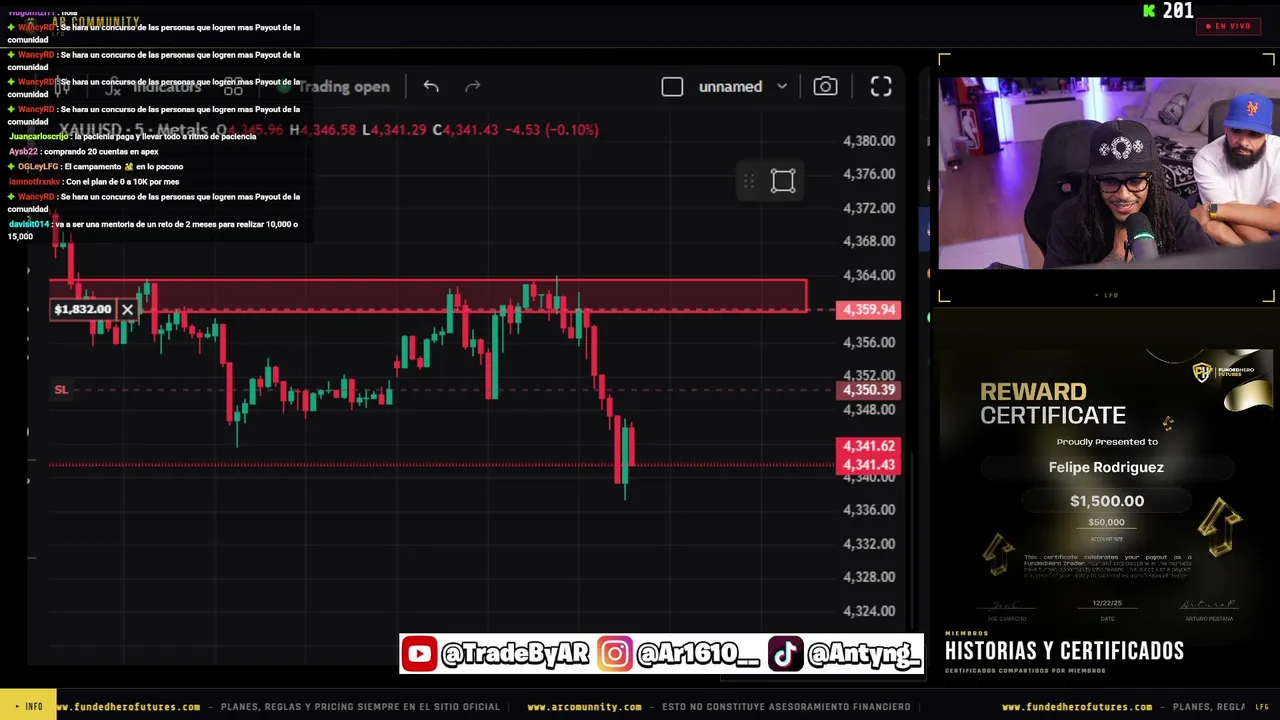Click the @Ar1610__ handle

[x=697, y=654]
